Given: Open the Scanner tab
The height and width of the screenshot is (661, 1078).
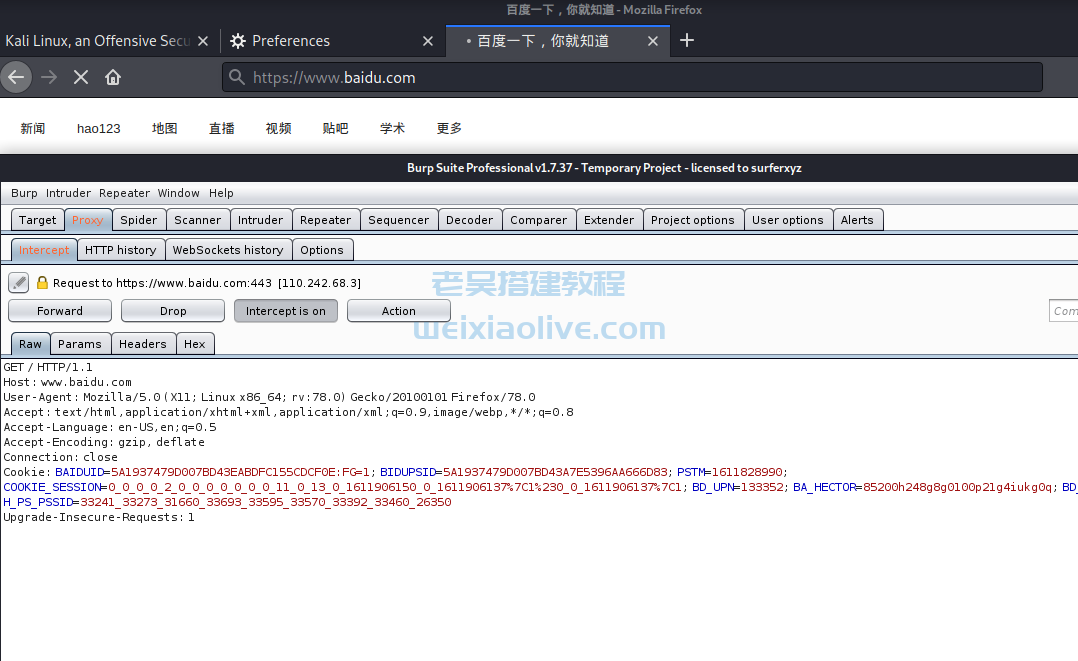Looking at the screenshot, I should [x=198, y=220].
